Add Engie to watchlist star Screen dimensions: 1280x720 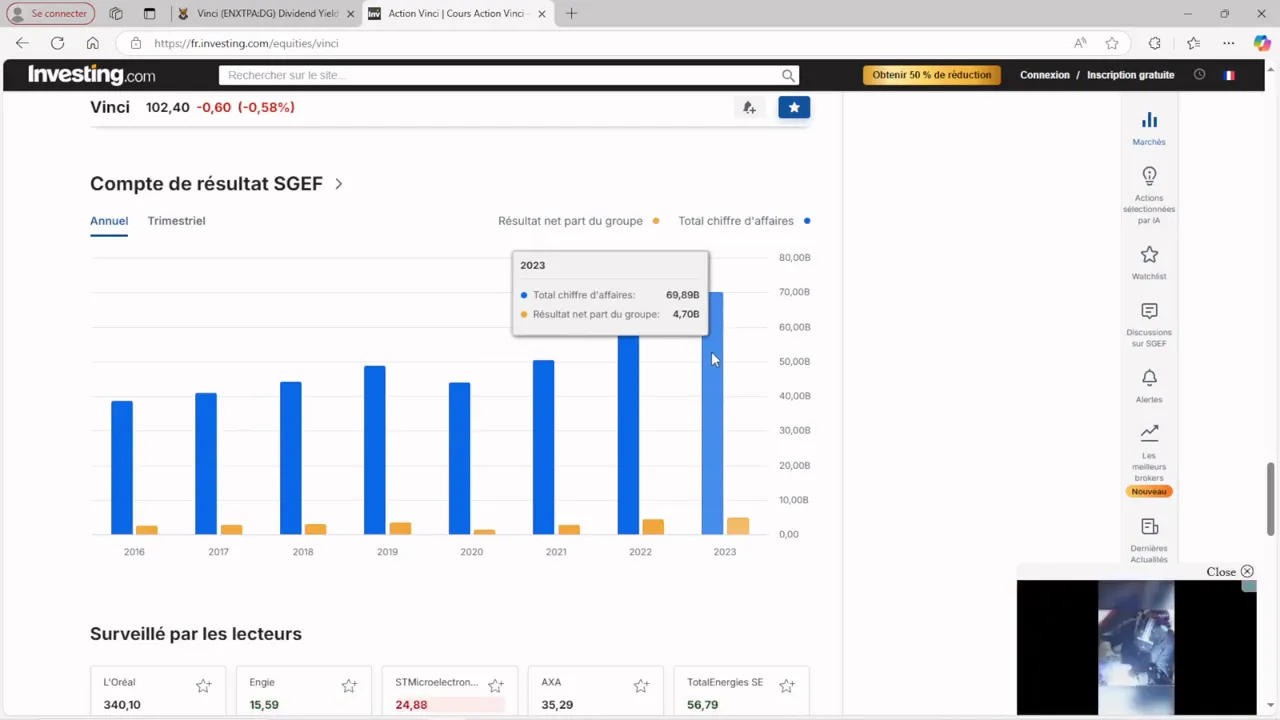tap(349, 686)
